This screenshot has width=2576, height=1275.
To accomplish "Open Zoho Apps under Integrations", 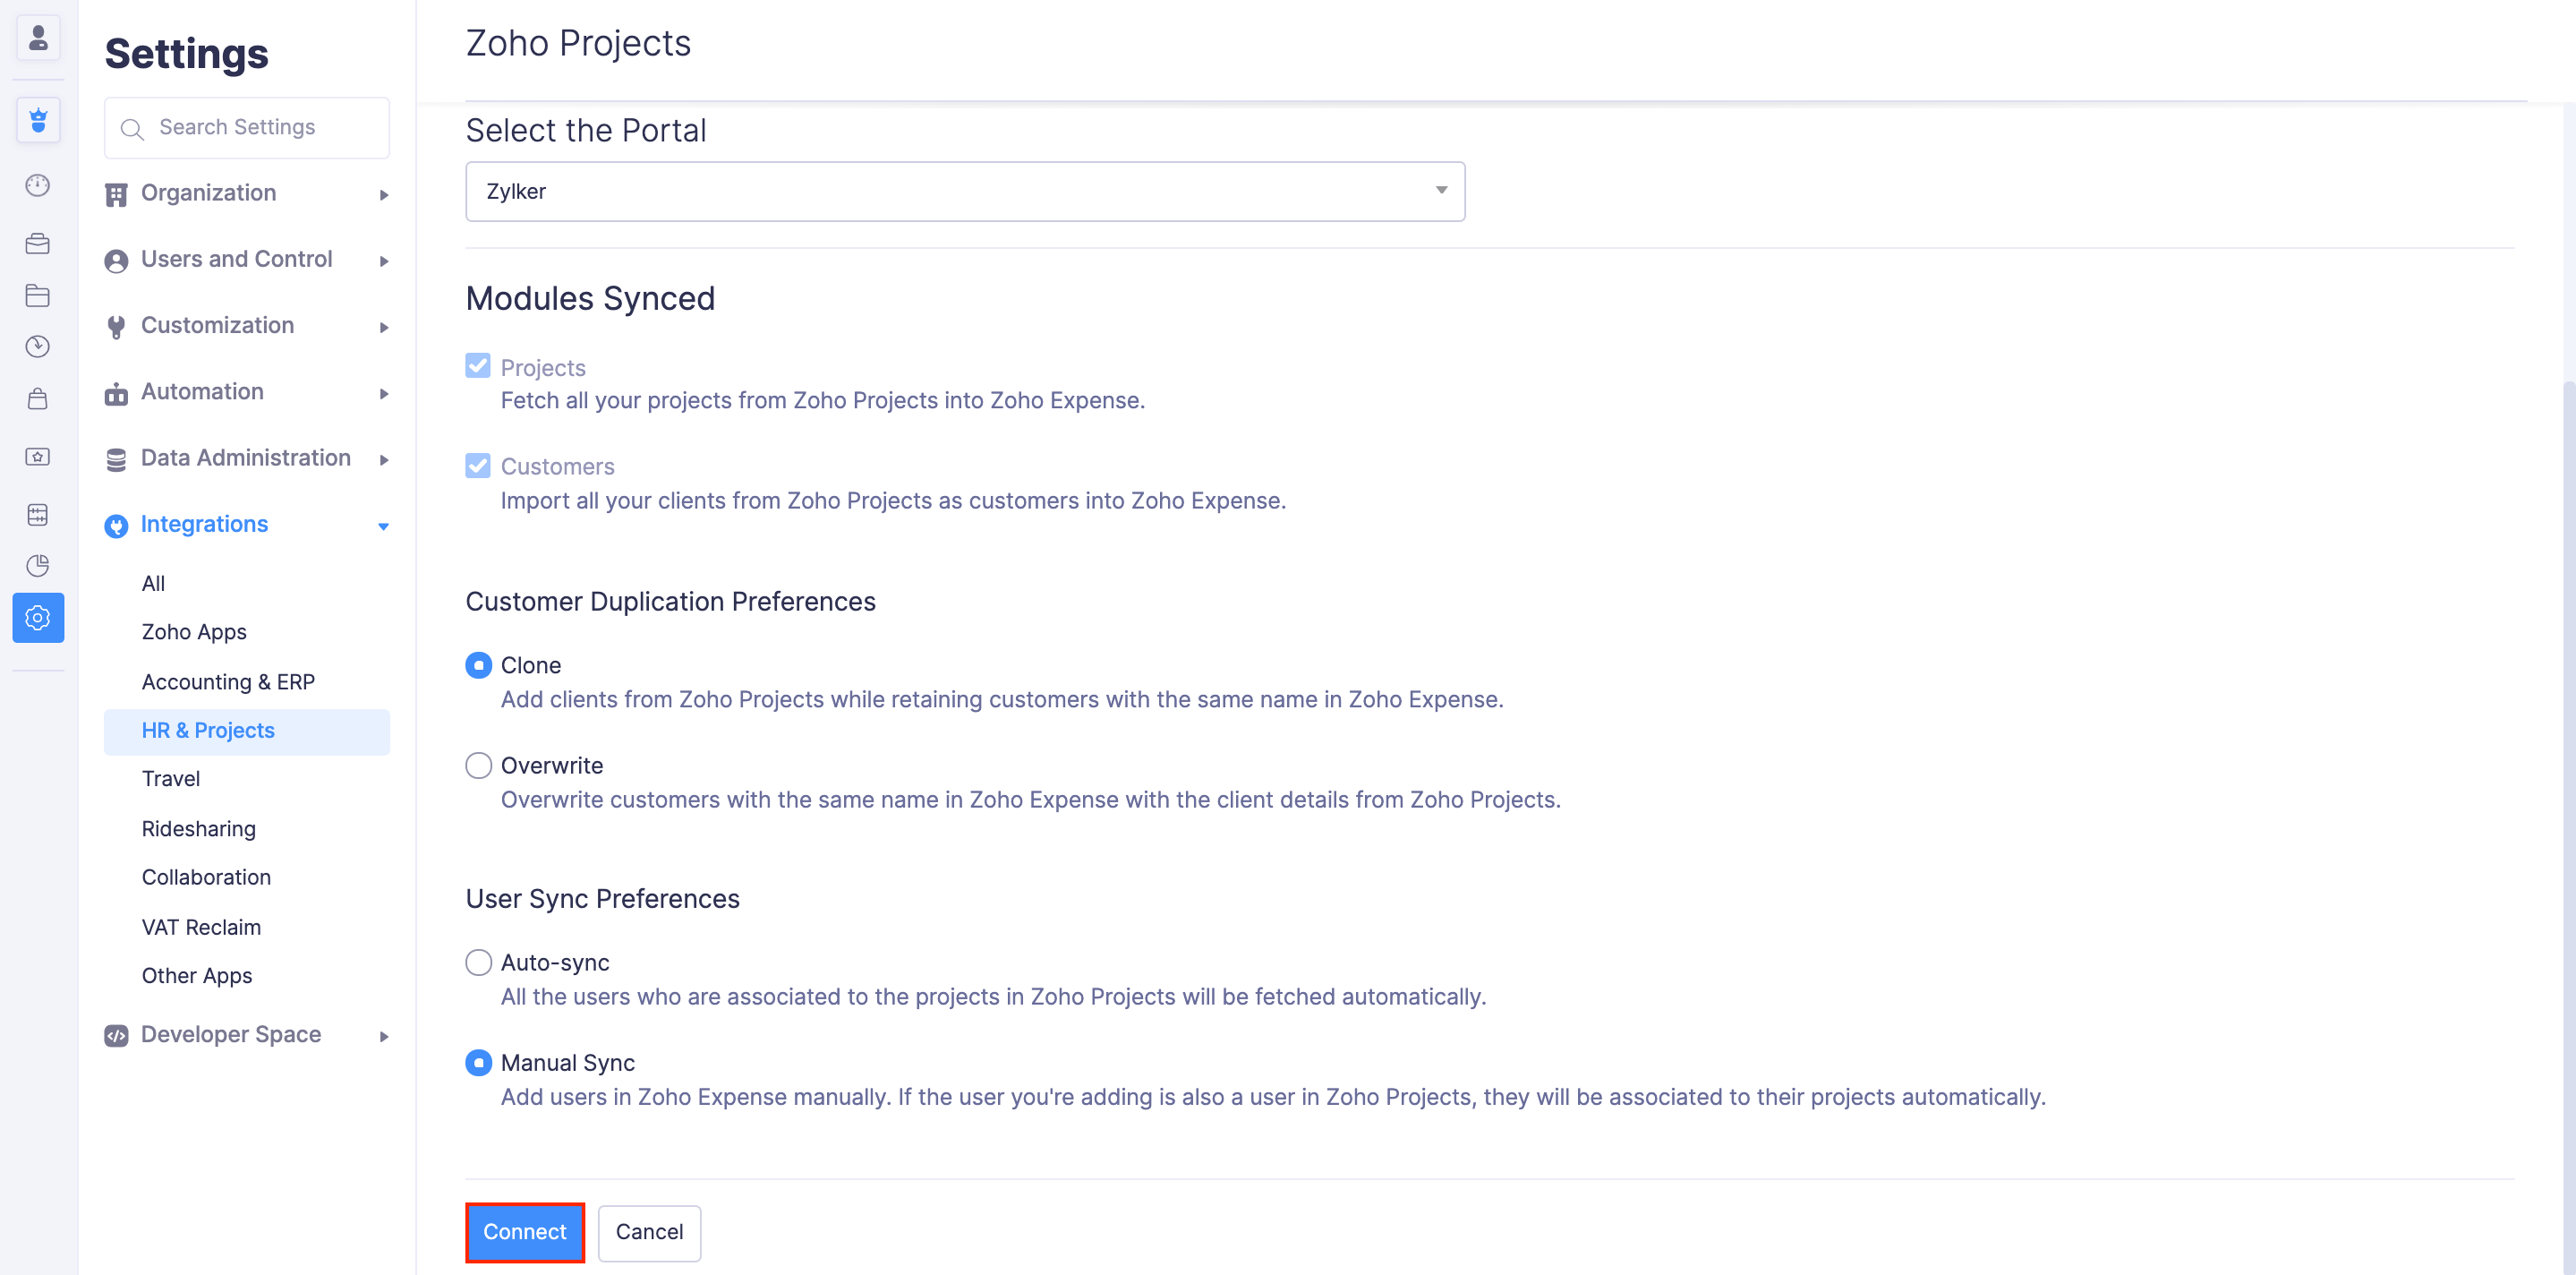I will [x=194, y=632].
